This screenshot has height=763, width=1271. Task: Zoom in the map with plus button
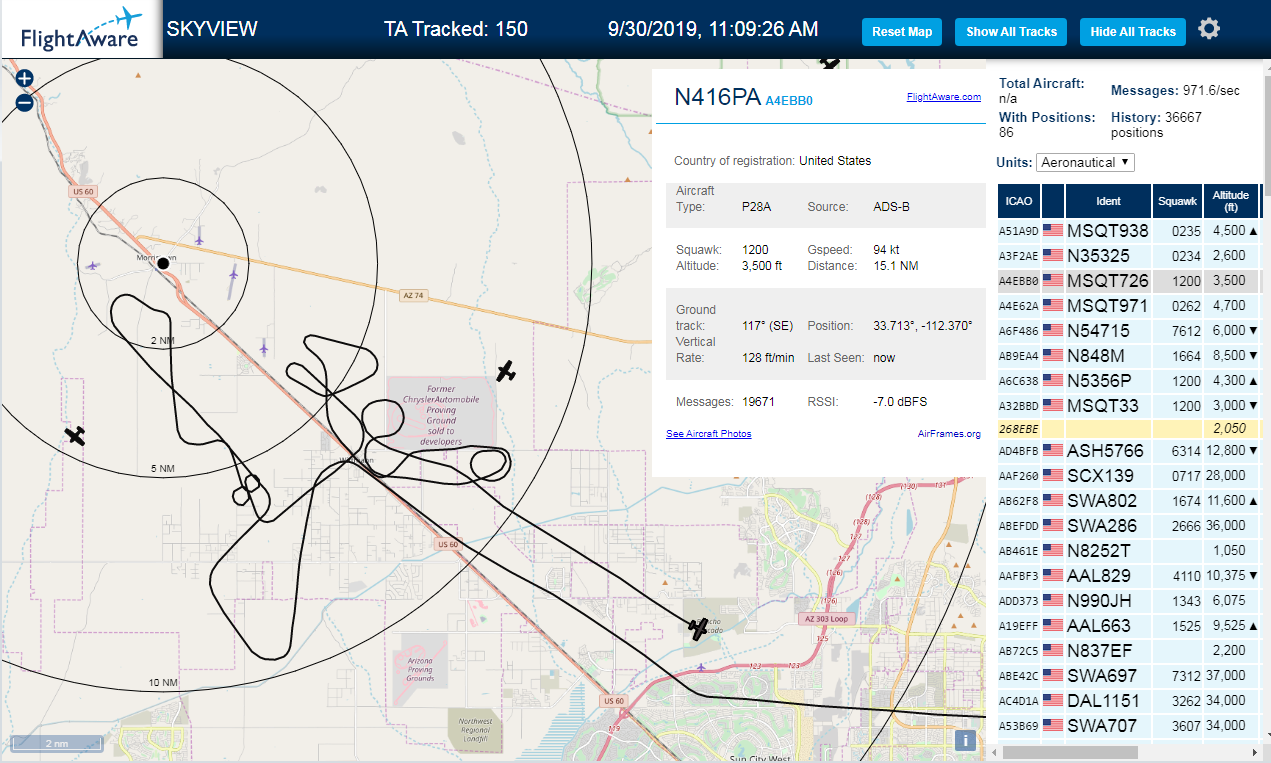[x=25, y=79]
